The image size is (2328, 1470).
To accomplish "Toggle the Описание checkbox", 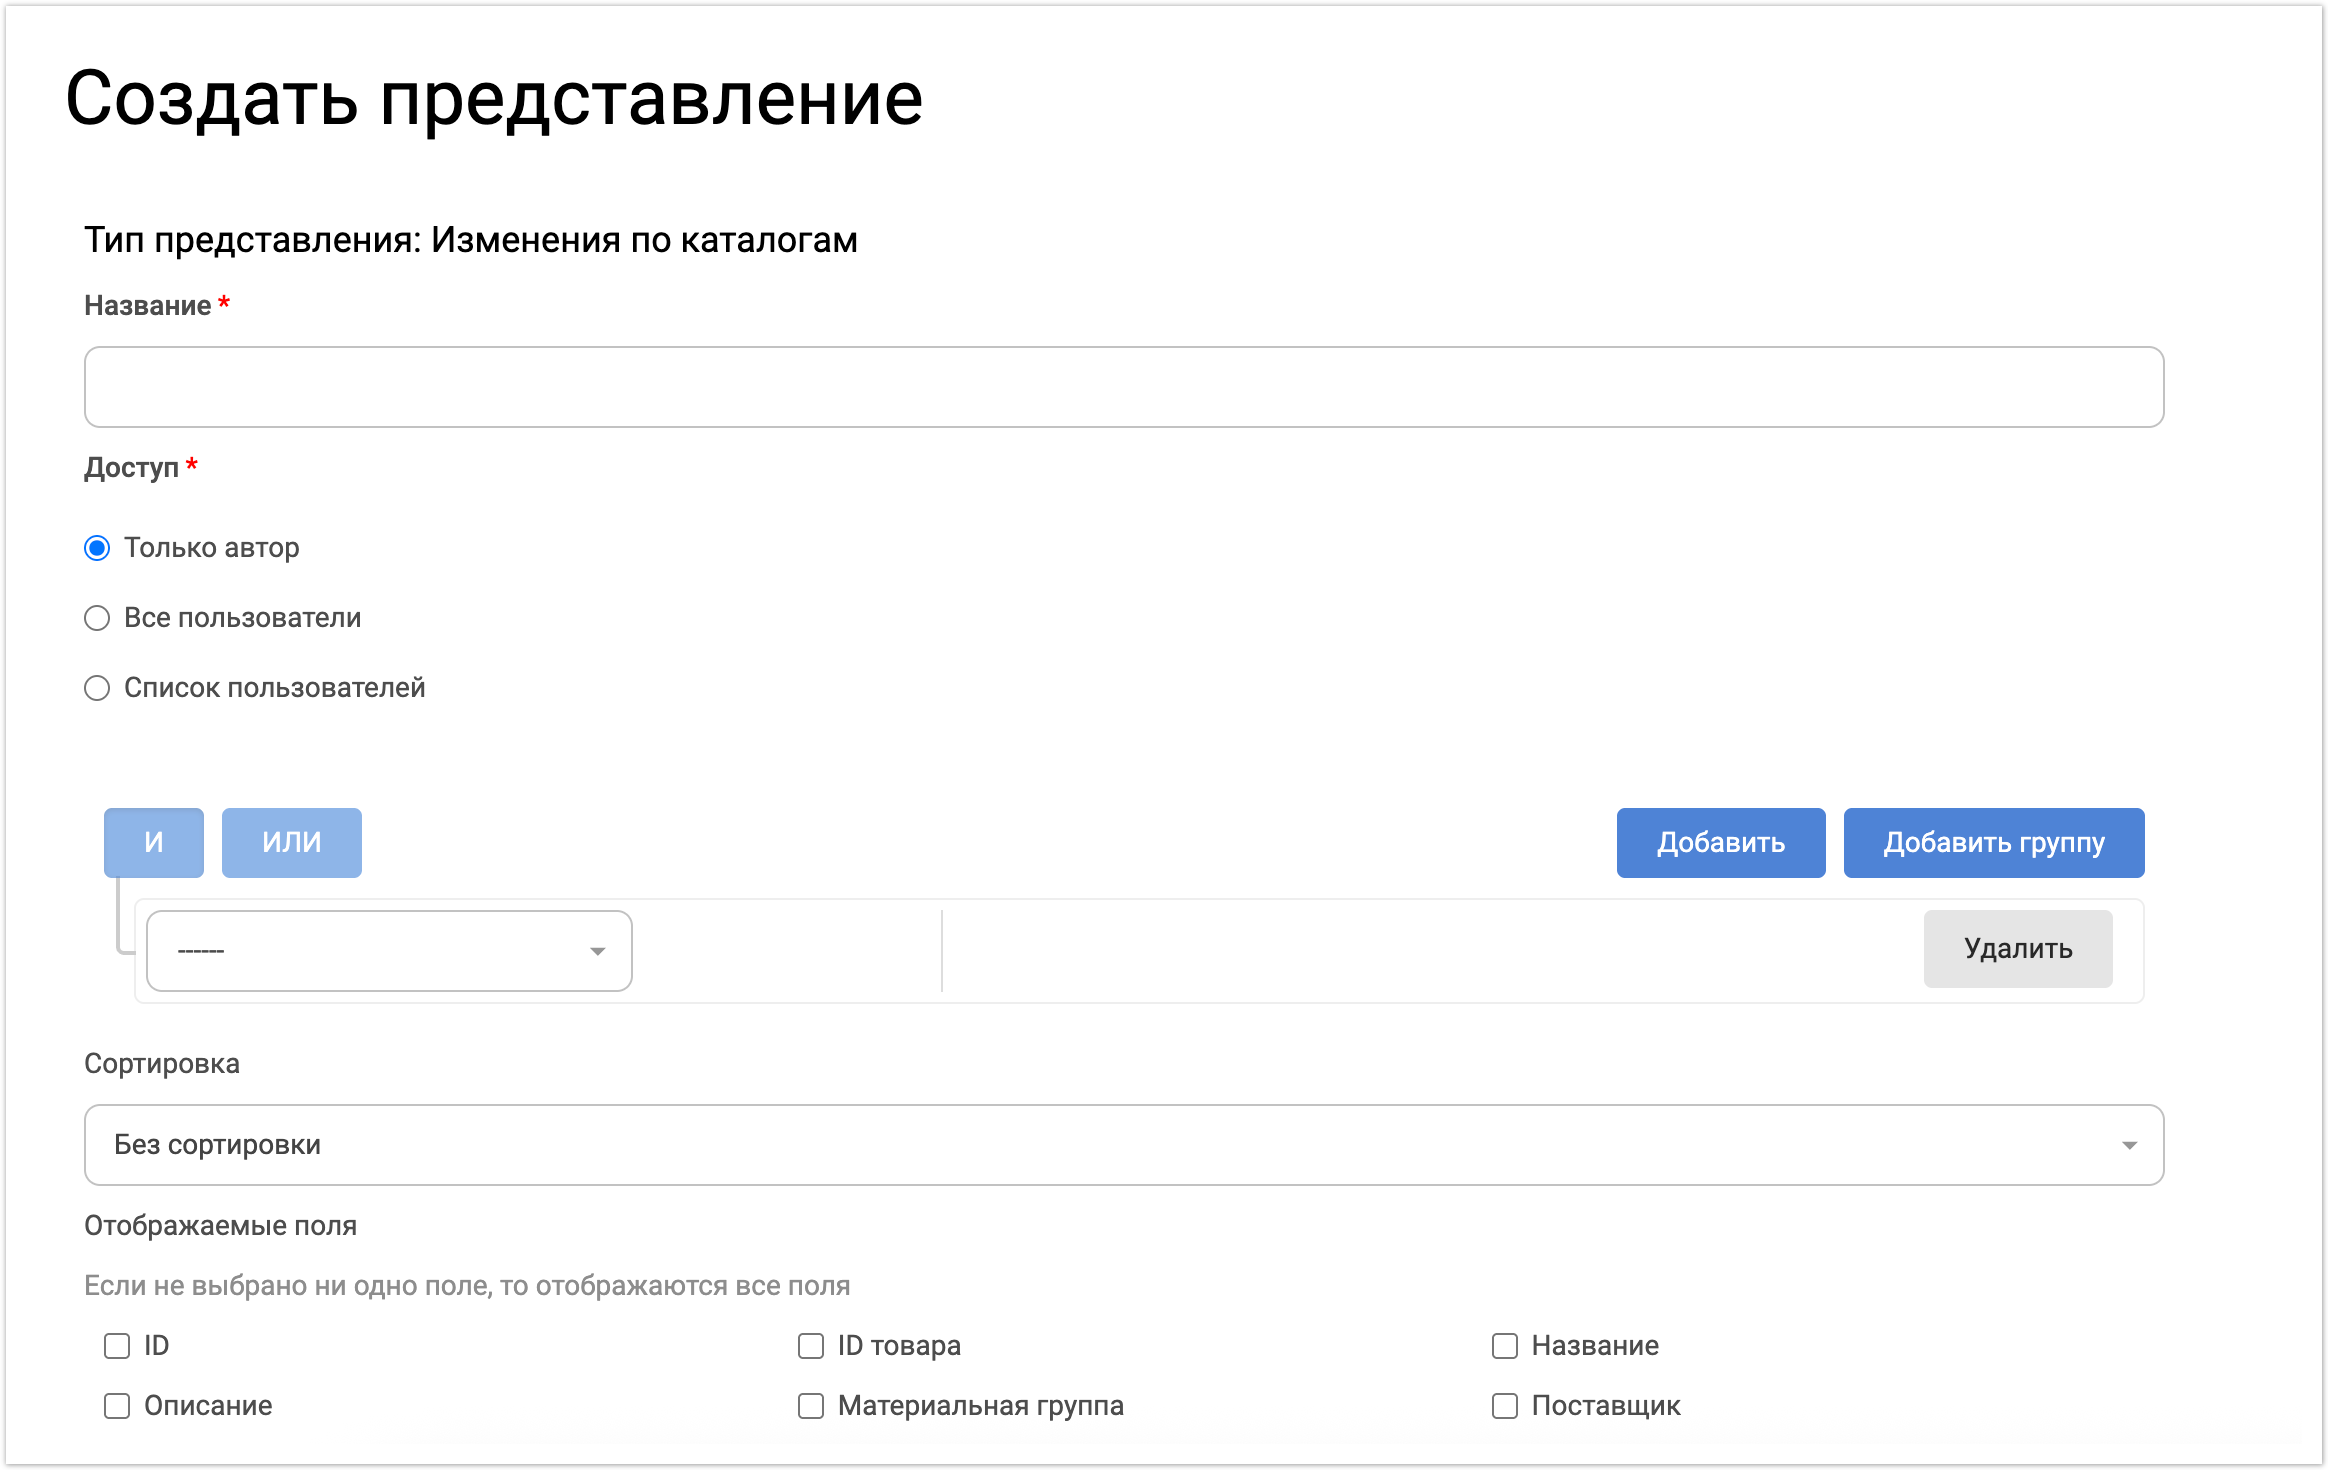I will point(117,1406).
